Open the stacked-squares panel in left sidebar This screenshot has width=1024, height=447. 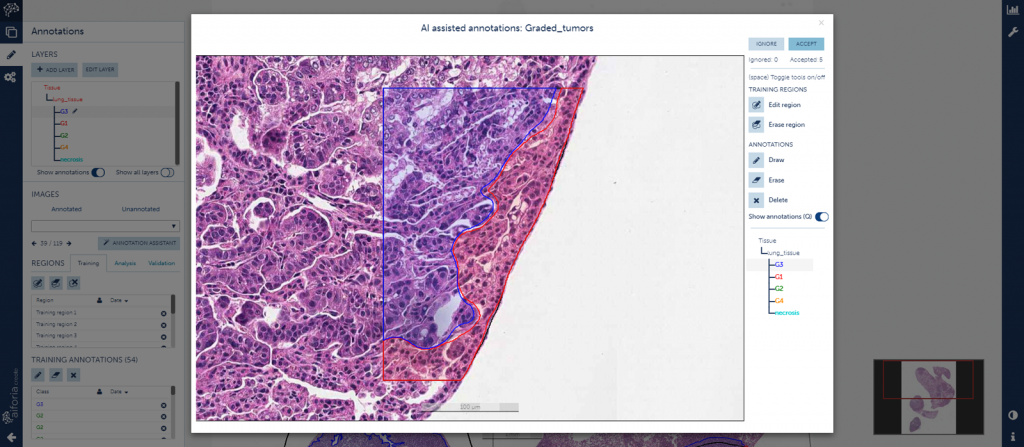click(x=11, y=31)
